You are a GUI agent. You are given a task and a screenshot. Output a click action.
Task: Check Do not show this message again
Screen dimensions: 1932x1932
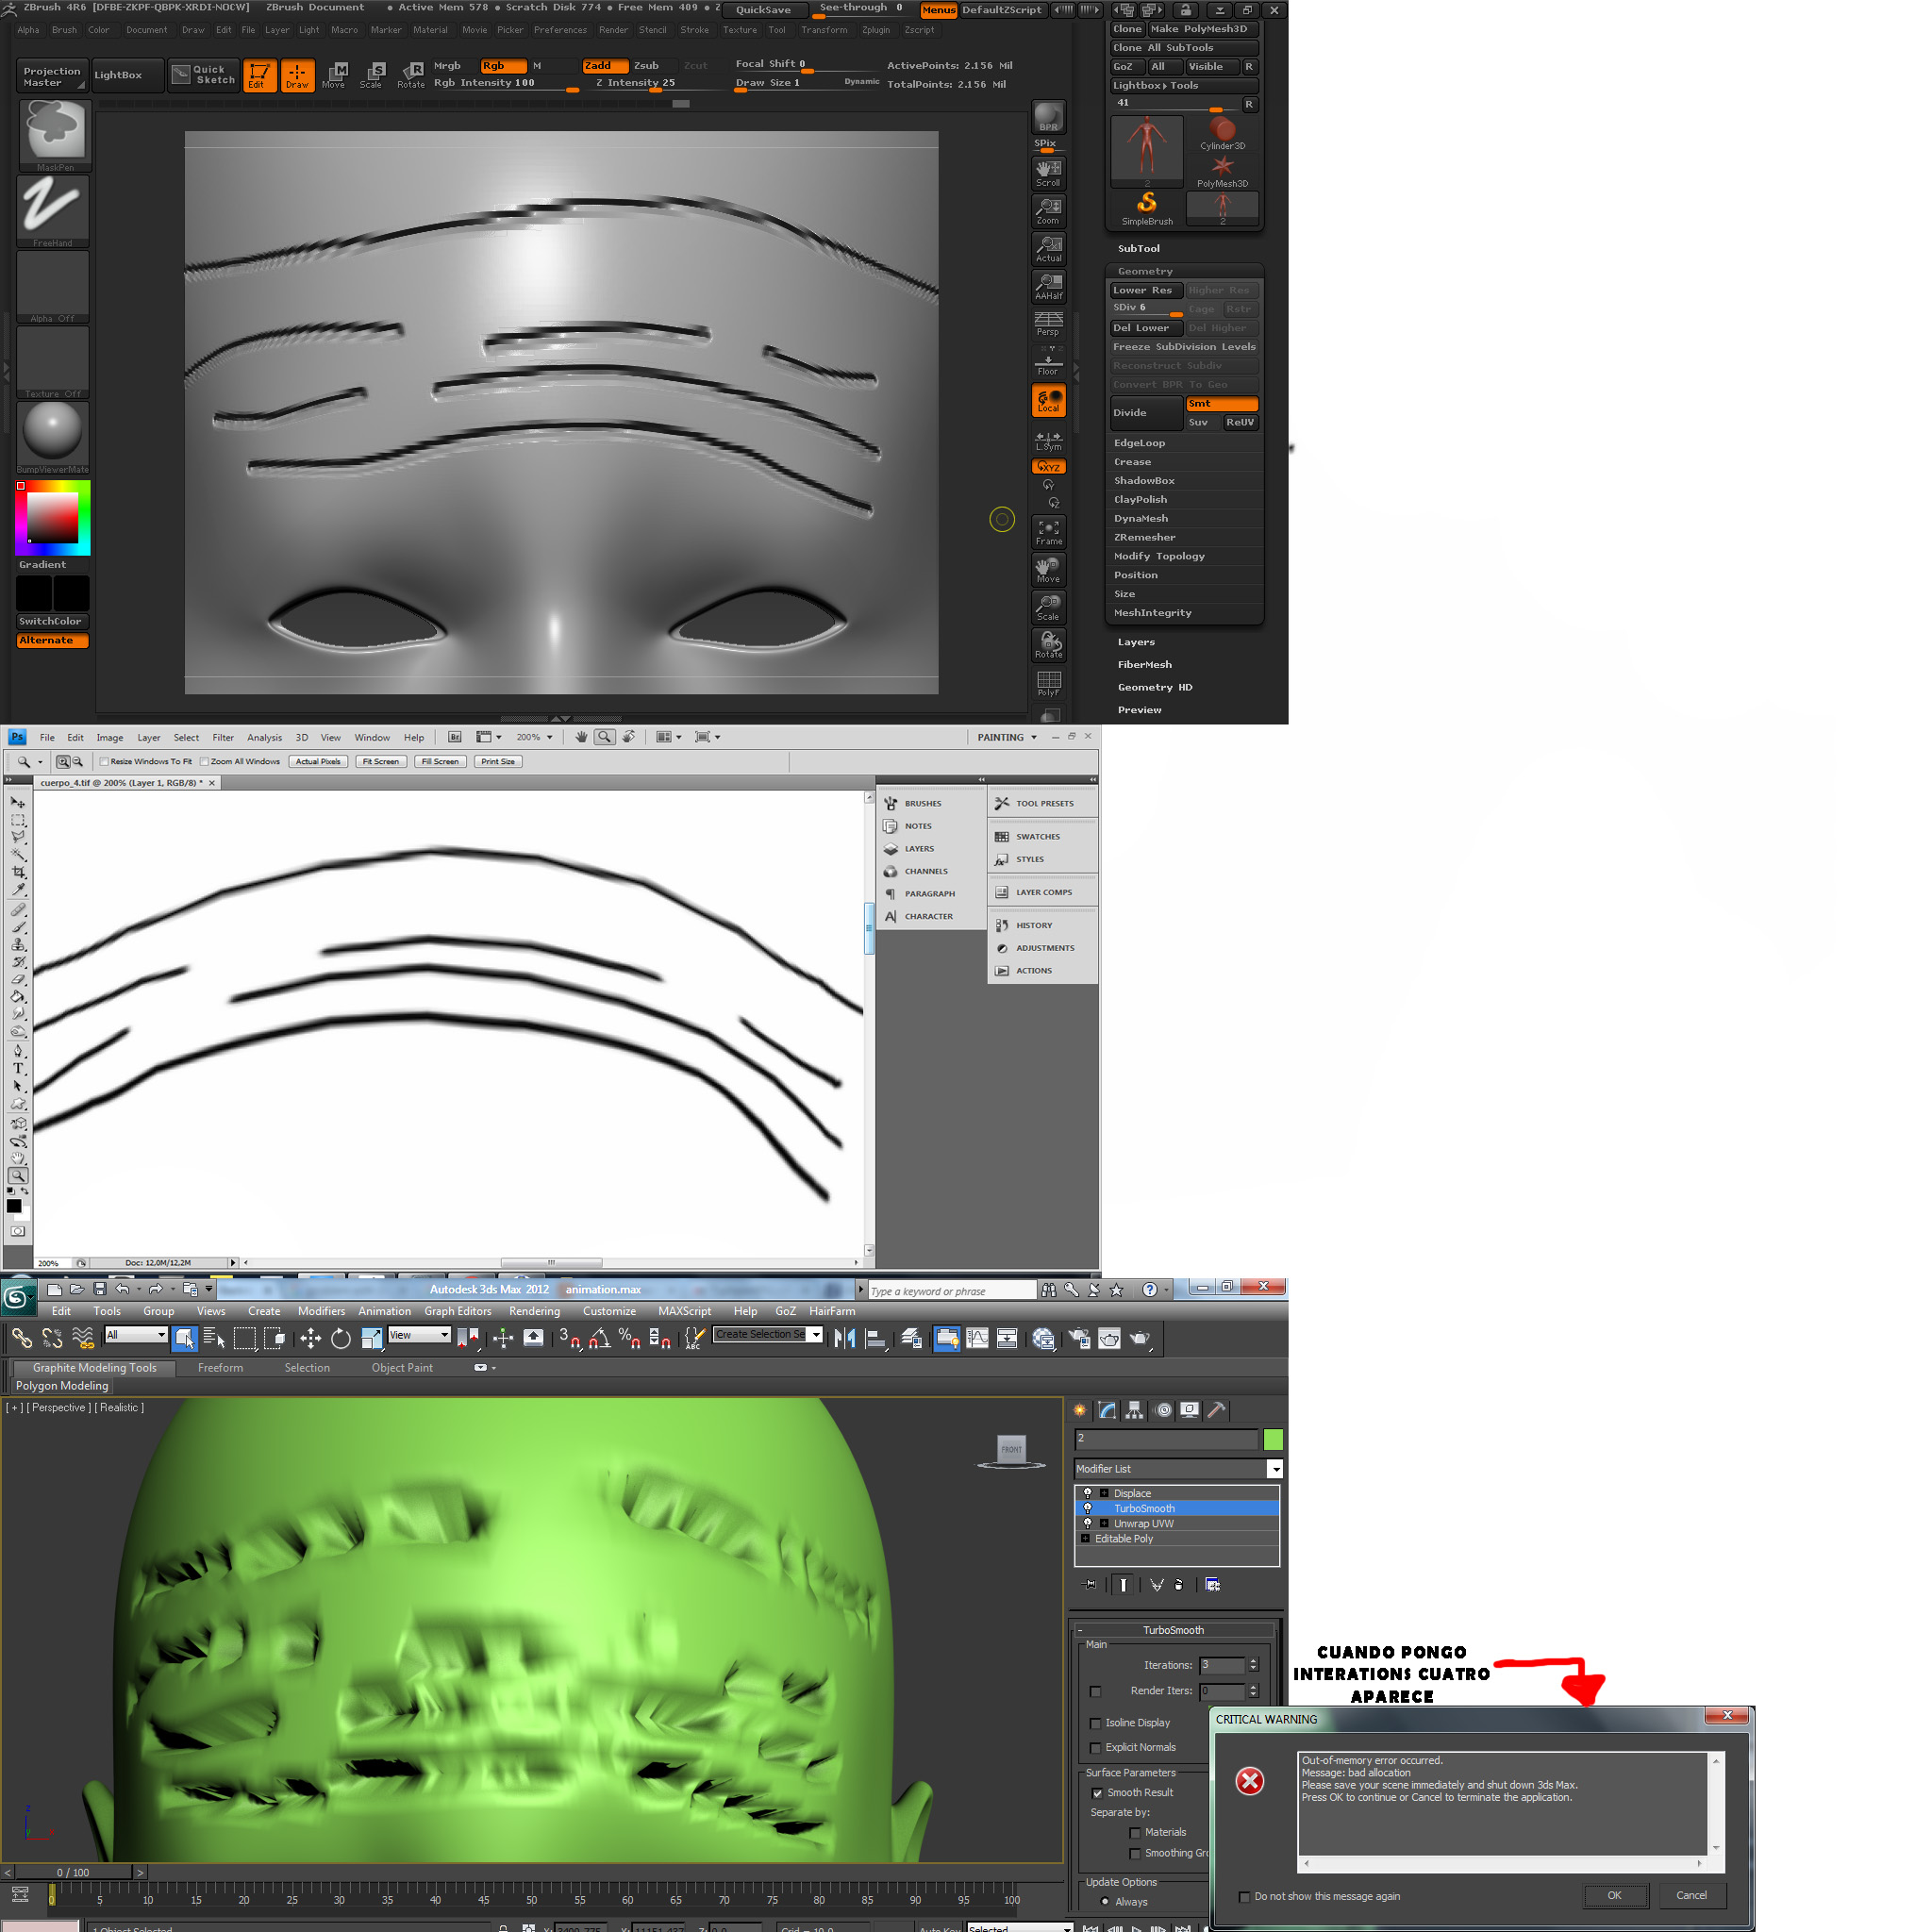click(x=1244, y=1896)
